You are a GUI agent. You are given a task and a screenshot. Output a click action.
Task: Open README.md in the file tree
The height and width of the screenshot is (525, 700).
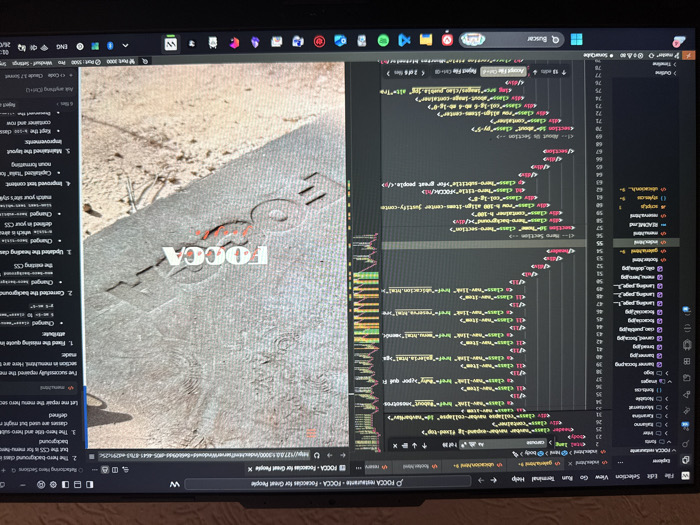[x=645, y=225]
